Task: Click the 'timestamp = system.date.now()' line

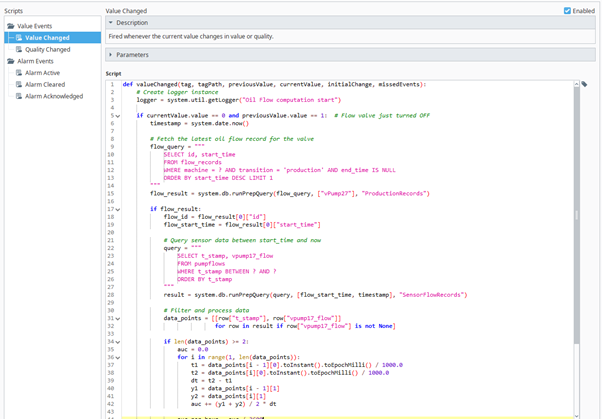Action: tap(199, 123)
